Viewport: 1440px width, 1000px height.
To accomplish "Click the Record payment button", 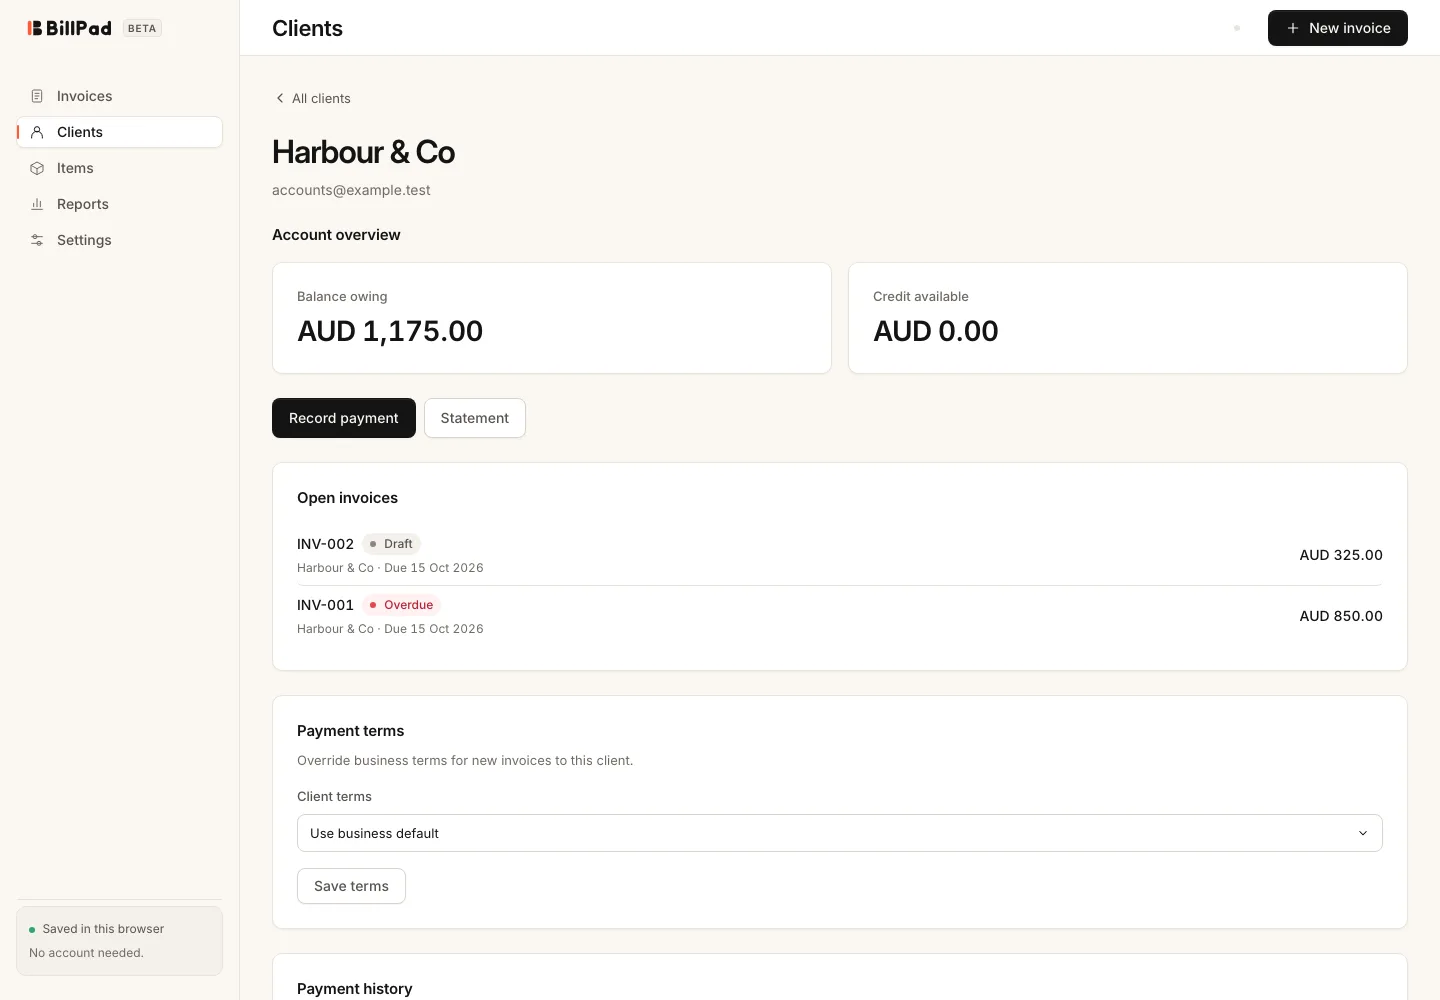I will coord(344,418).
